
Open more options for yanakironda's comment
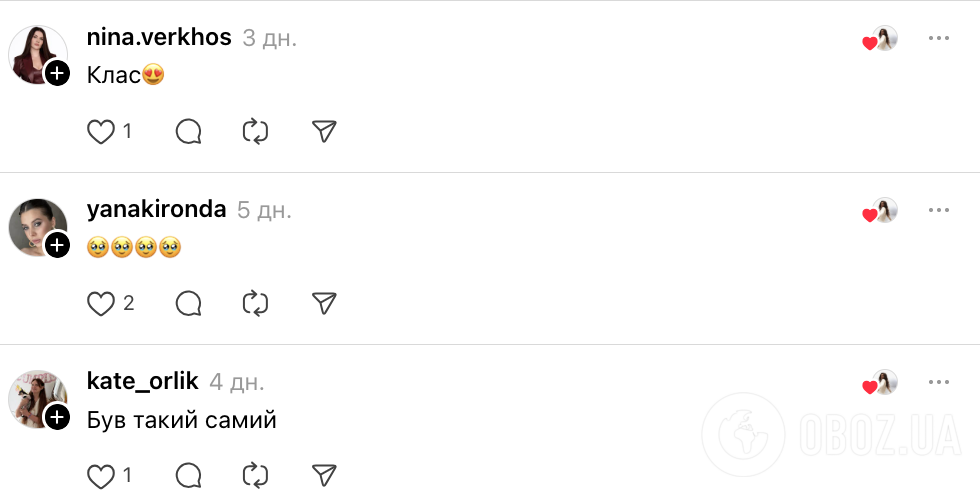938,210
